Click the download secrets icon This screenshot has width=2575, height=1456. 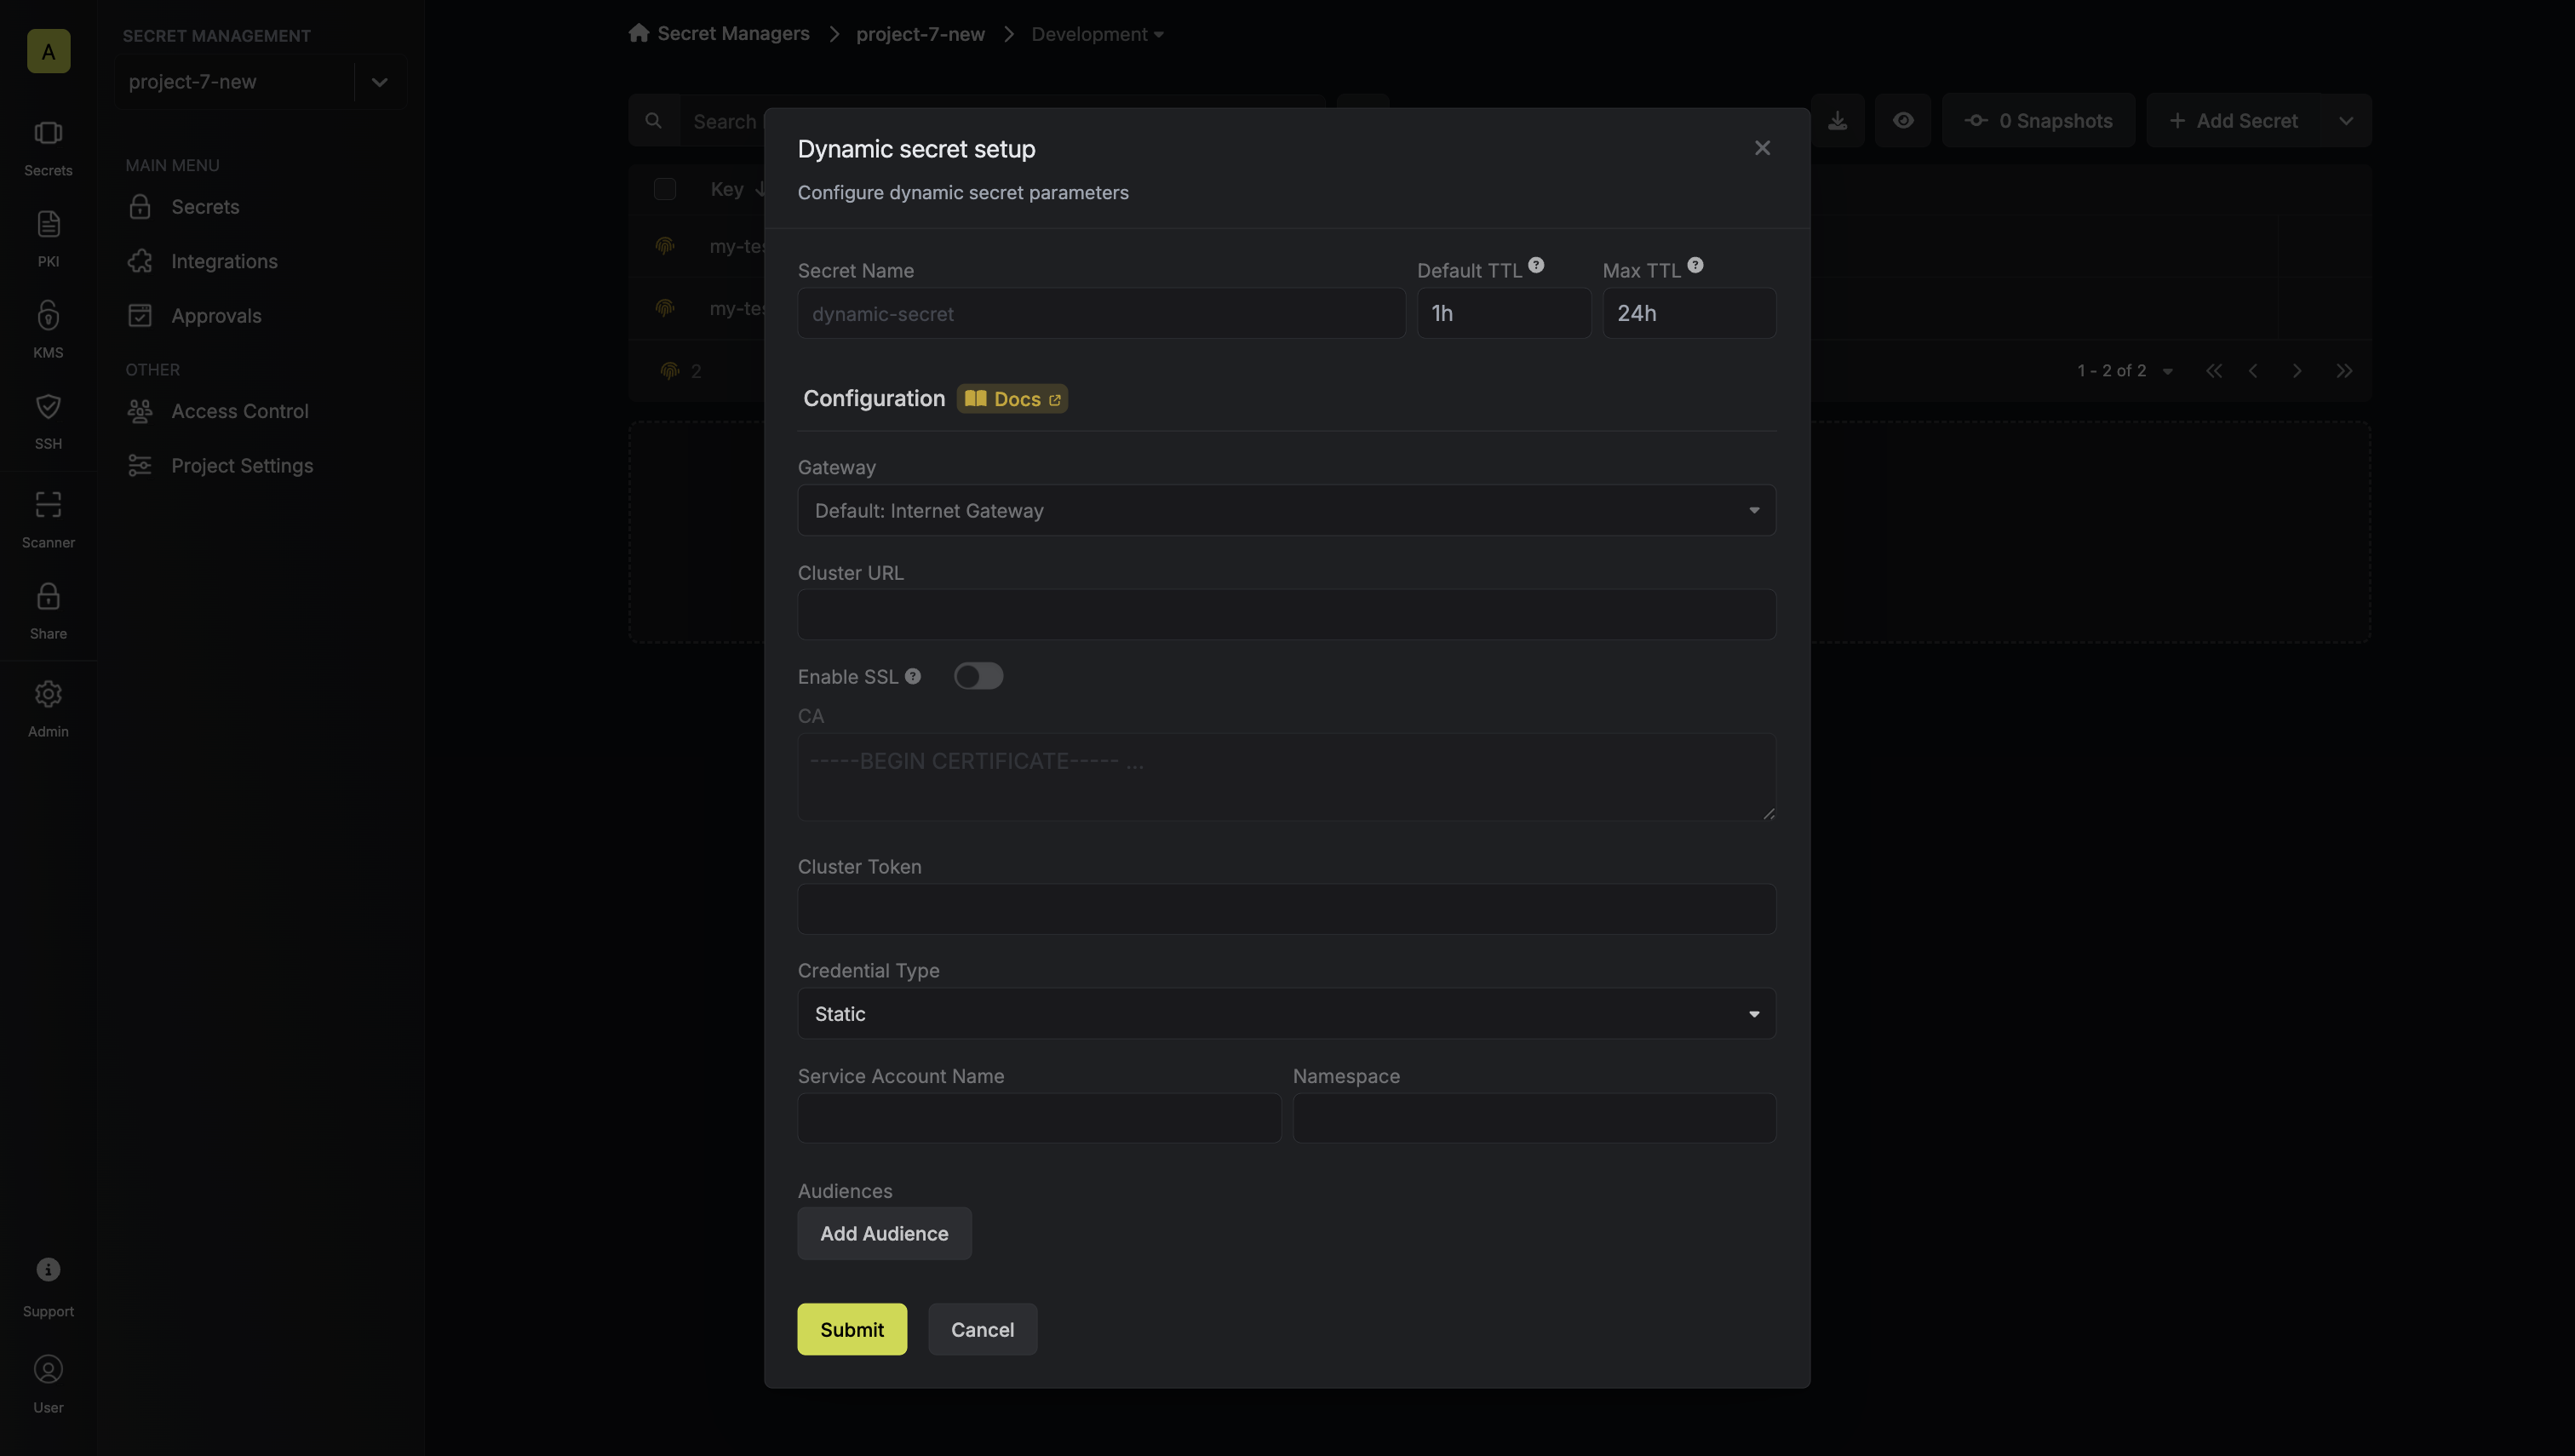pyautogui.click(x=1838, y=121)
